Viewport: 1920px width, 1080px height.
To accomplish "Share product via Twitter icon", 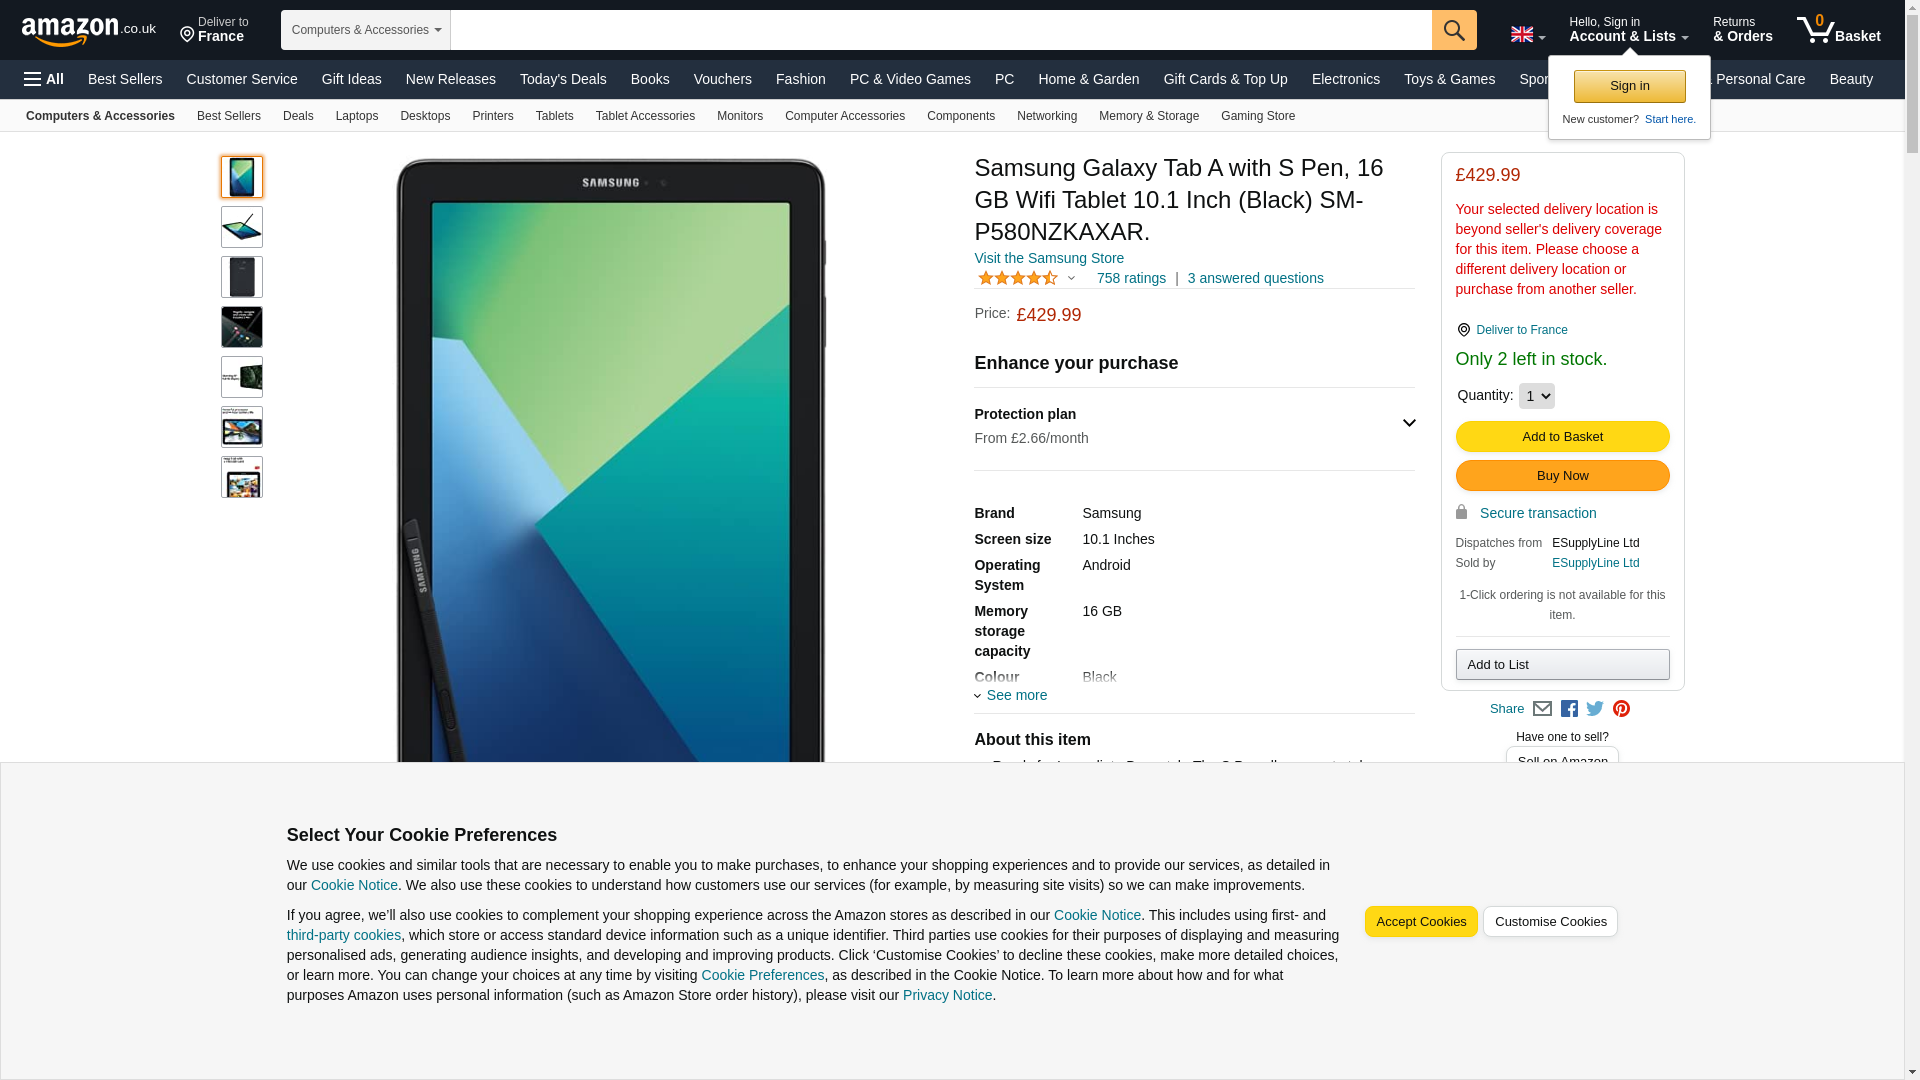I will tap(1595, 709).
